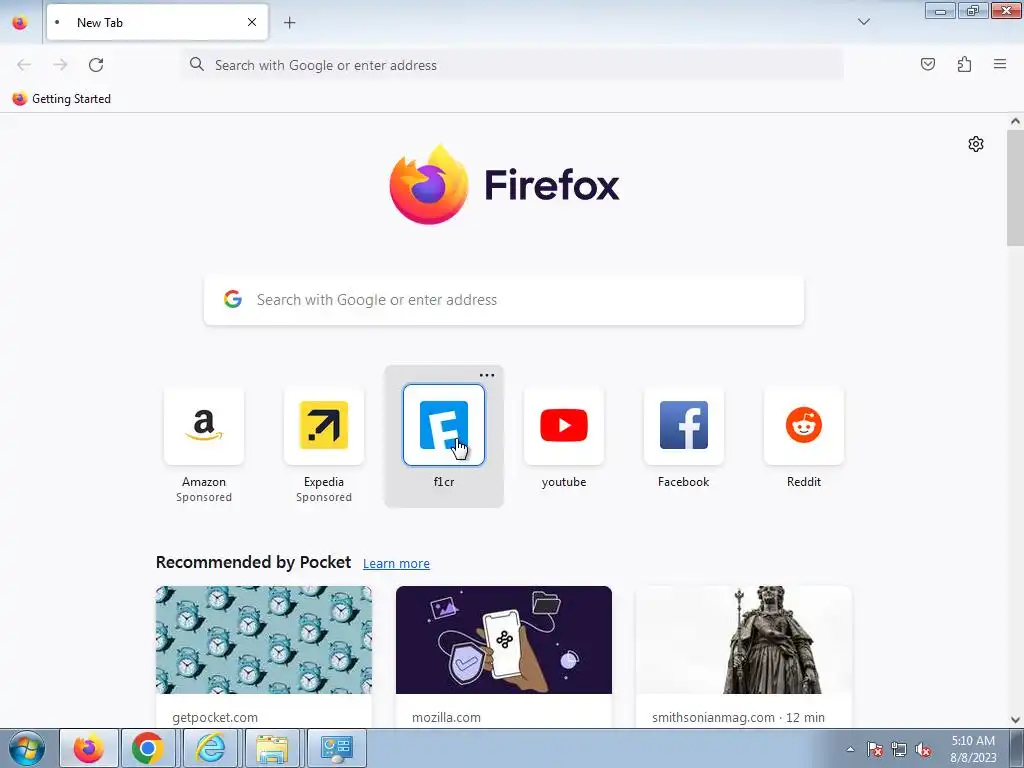Open the Facebook shortcut tile
Screen dimensions: 1024x768
pyautogui.click(x=684, y=426)
